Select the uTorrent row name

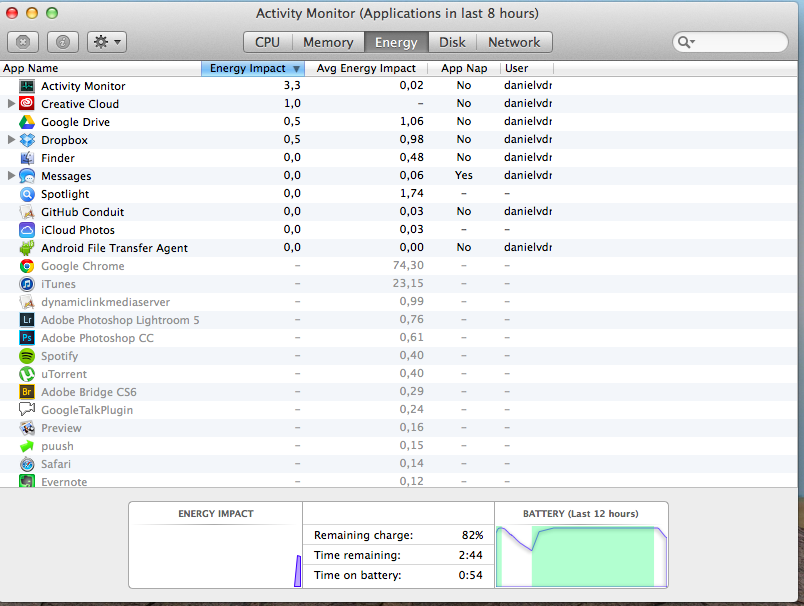64,374
